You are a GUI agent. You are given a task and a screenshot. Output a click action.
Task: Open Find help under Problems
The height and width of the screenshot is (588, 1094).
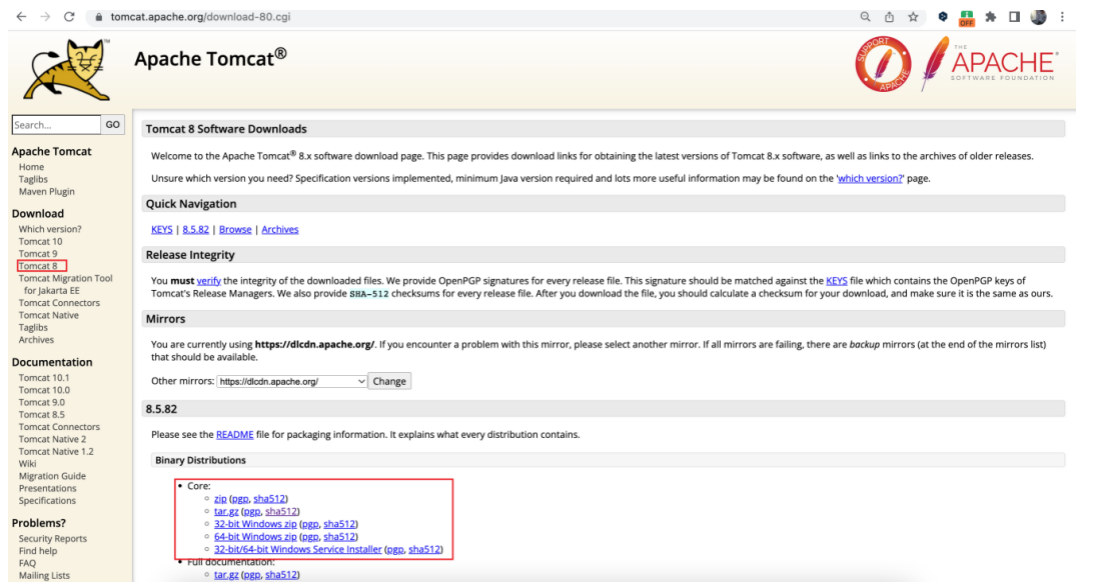point(38,551)
